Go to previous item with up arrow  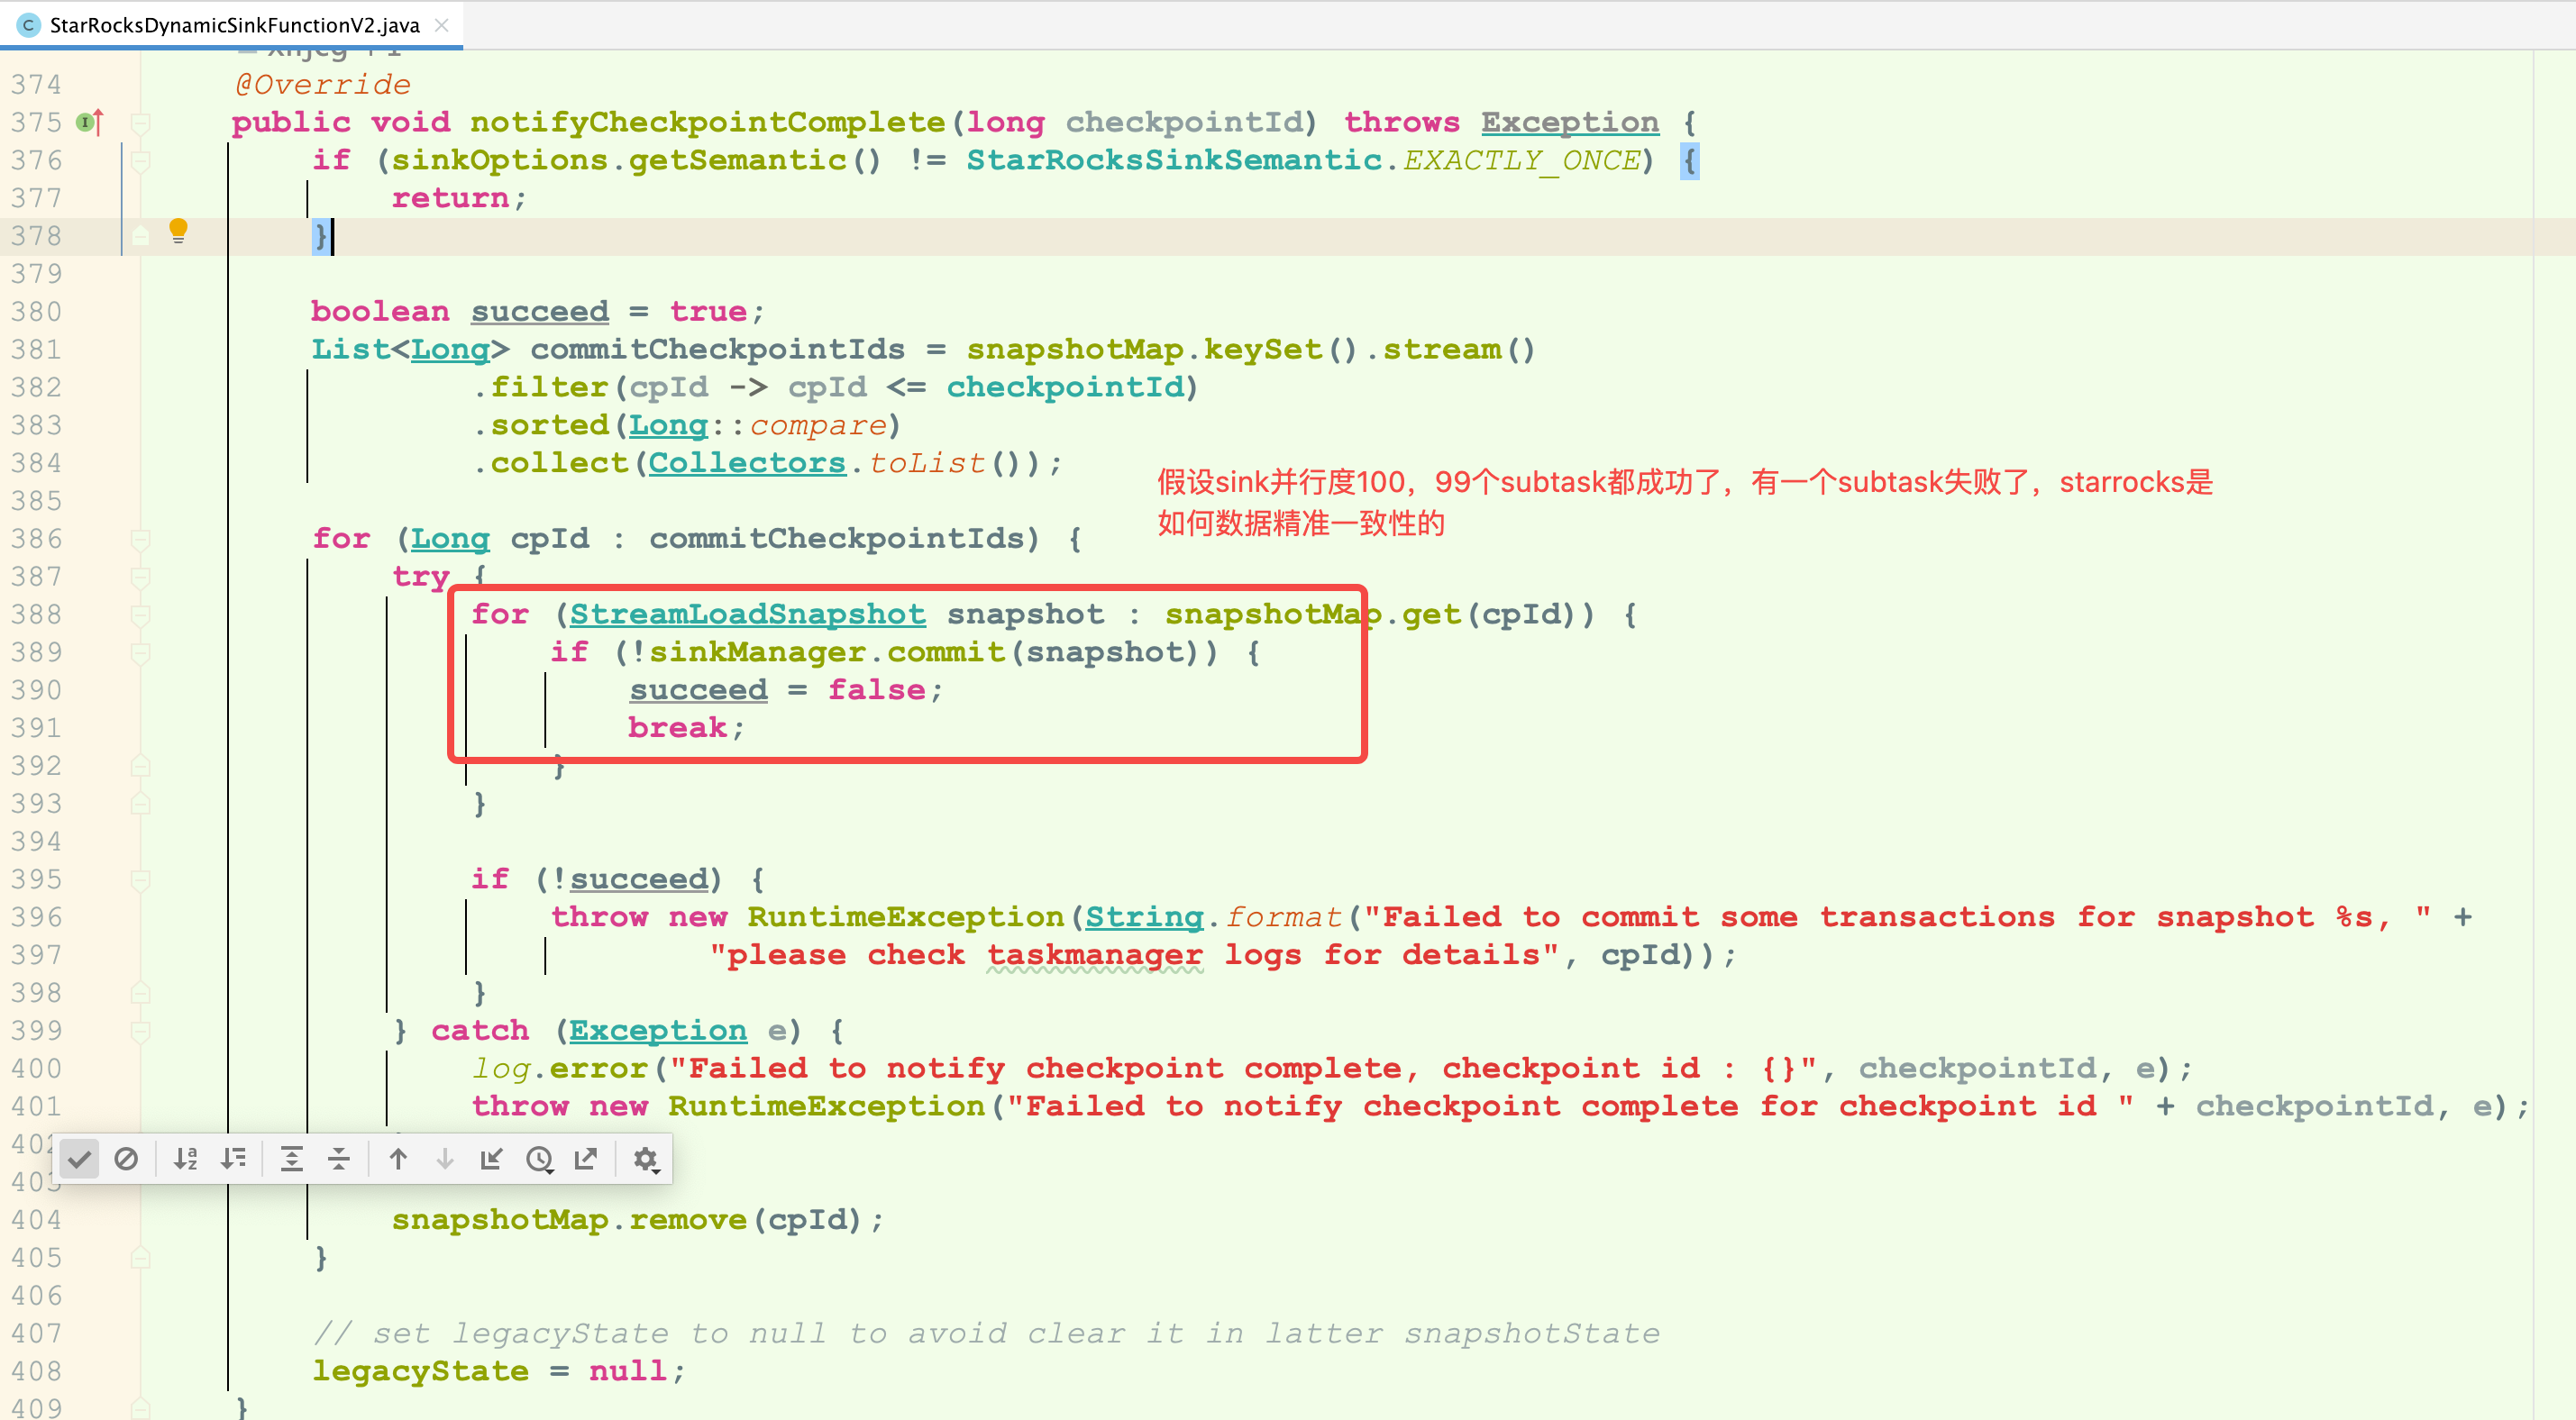[x=398, y=1159]
